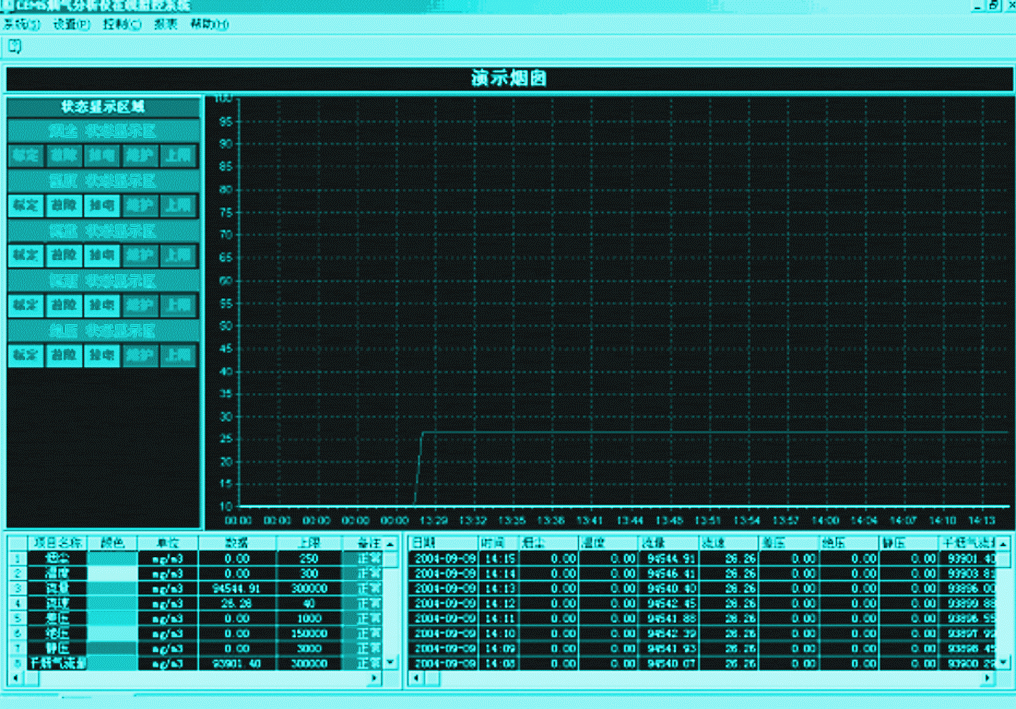This screenshot has width=1016, height=709.
Task: Click the lone toolbar icon below the menu bar
Action: tap(14, 47)
